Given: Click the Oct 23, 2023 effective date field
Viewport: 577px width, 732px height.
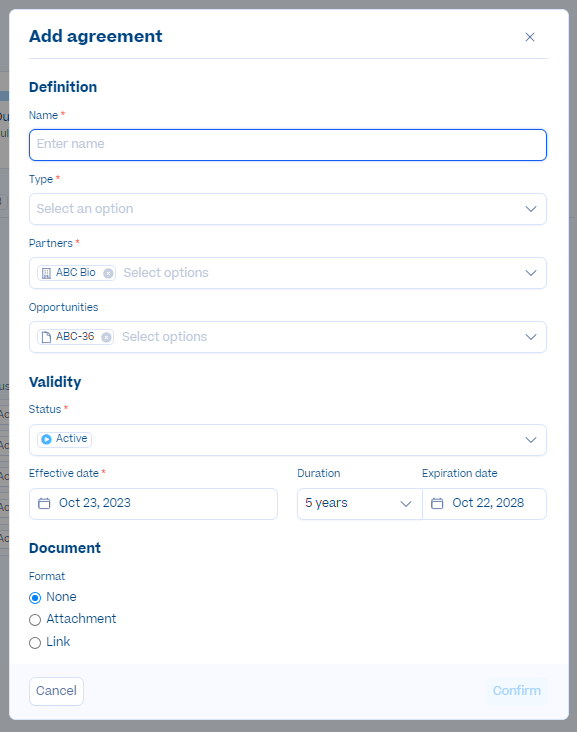Looking at the screenshot, I should (x=153, y=504).
